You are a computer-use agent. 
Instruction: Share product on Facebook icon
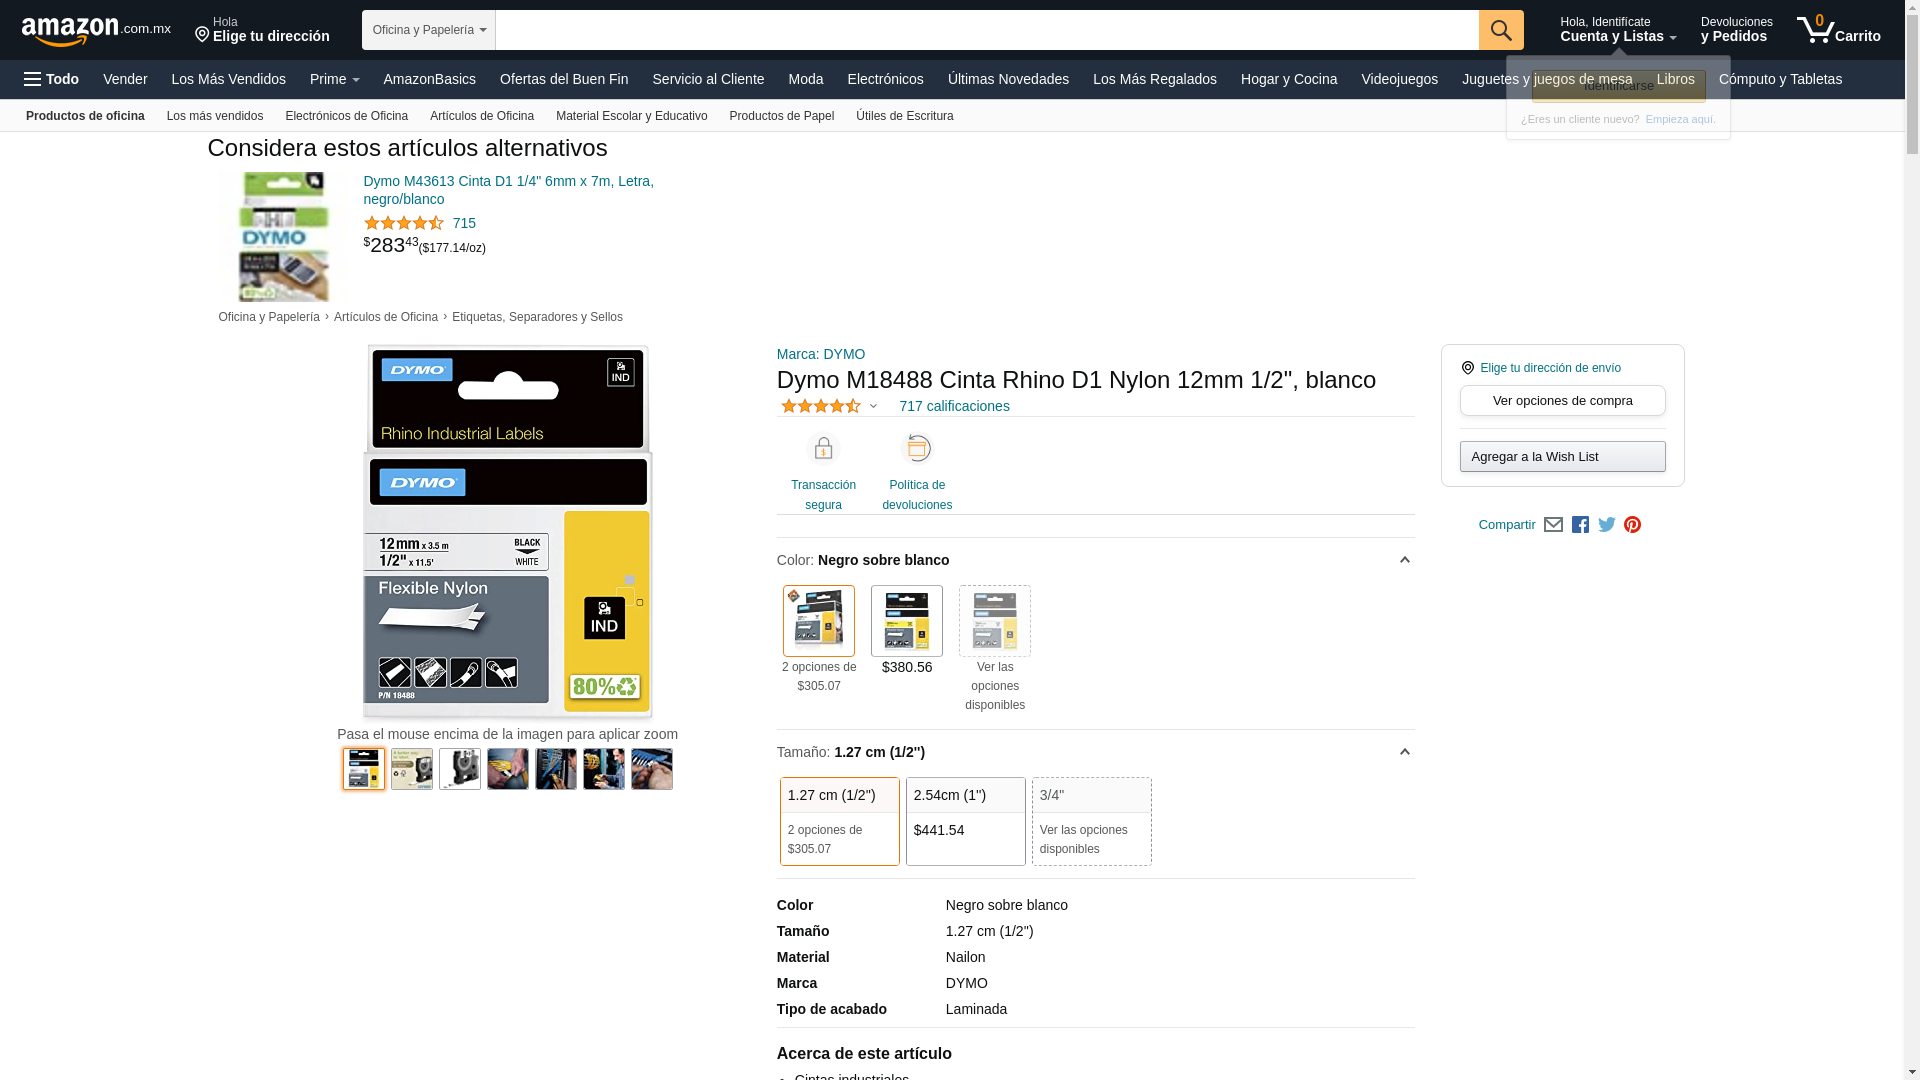click(1580, 525)
